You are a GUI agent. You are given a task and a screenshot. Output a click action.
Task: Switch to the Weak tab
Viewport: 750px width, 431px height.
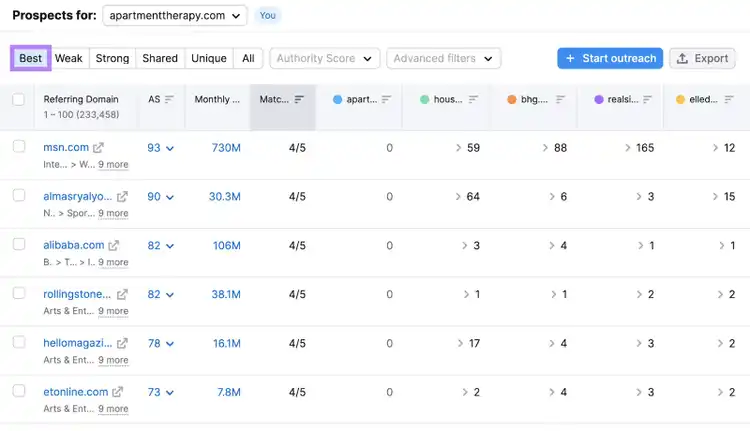tap(68, 58)
